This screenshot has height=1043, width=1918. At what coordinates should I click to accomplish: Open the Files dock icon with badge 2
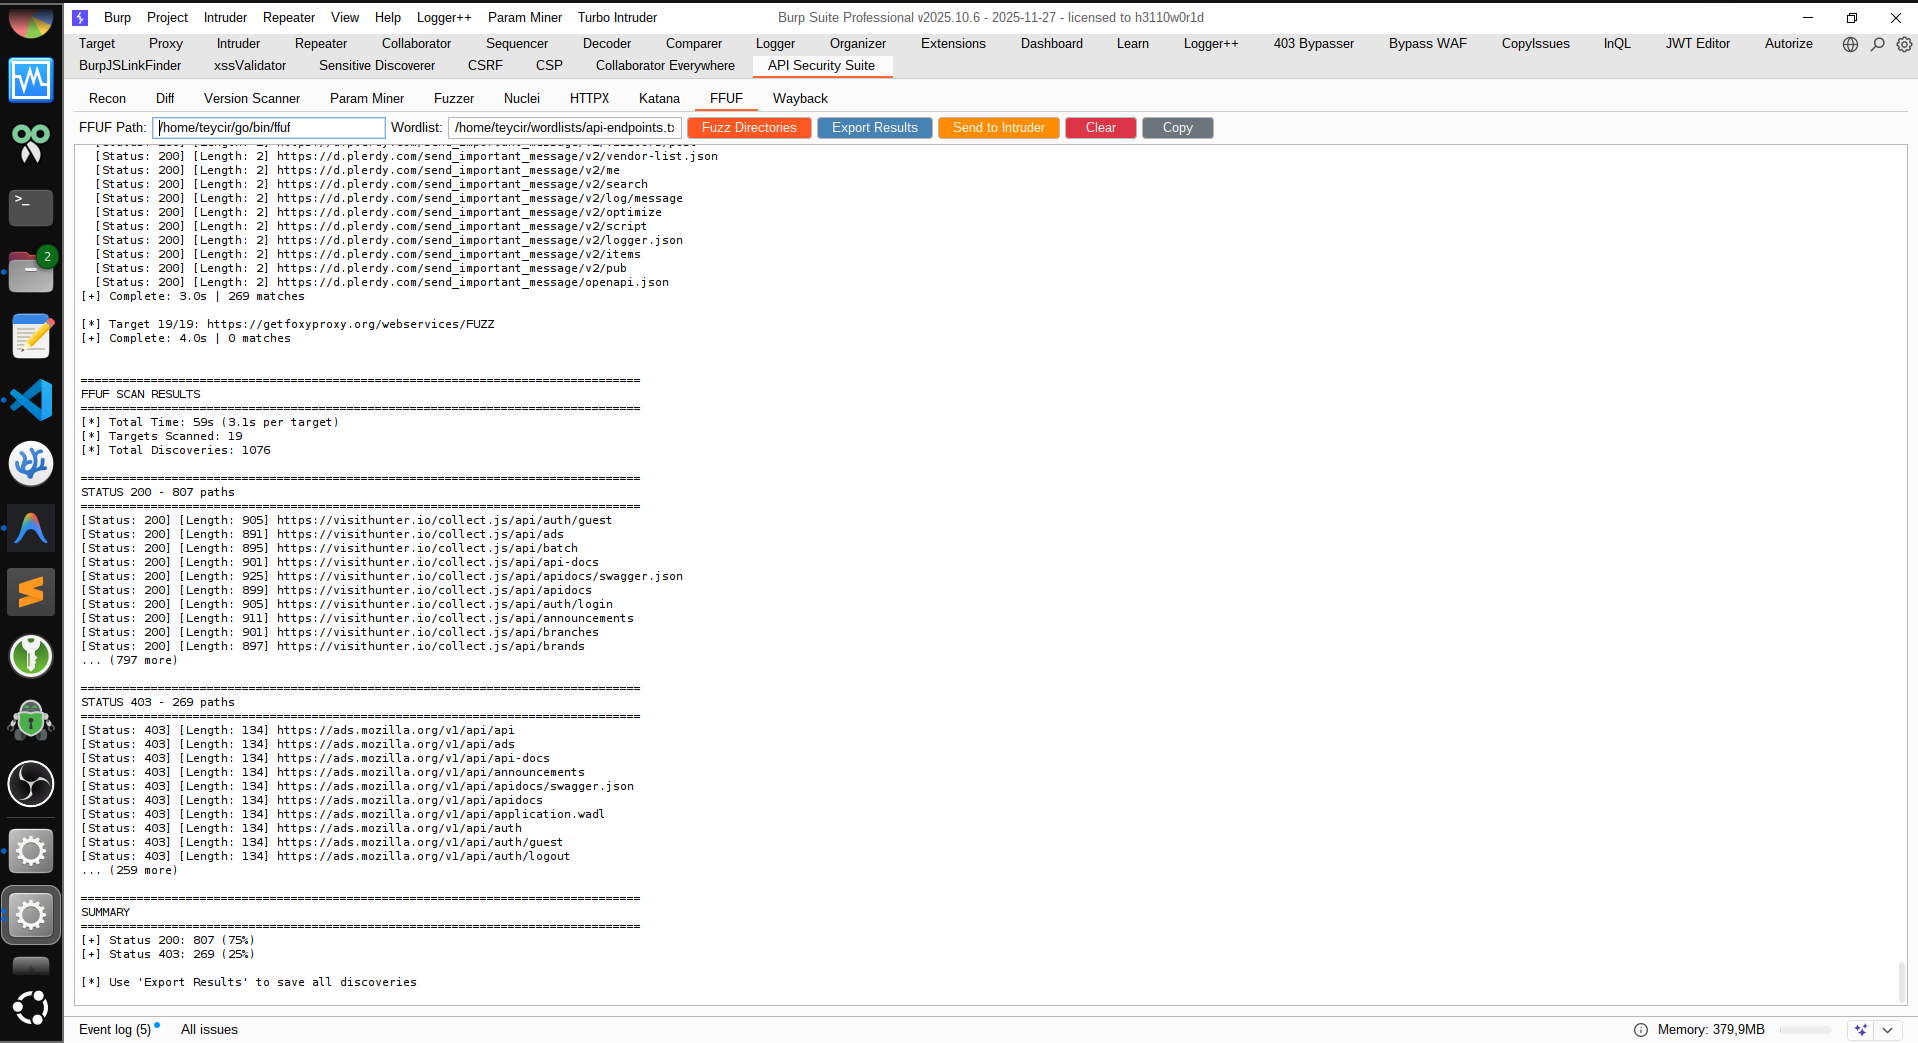(31, 271)
